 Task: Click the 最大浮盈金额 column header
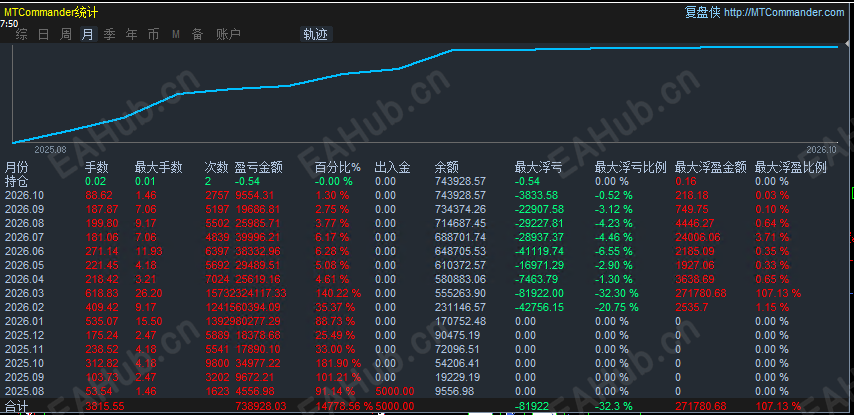[x=711, y=167]
